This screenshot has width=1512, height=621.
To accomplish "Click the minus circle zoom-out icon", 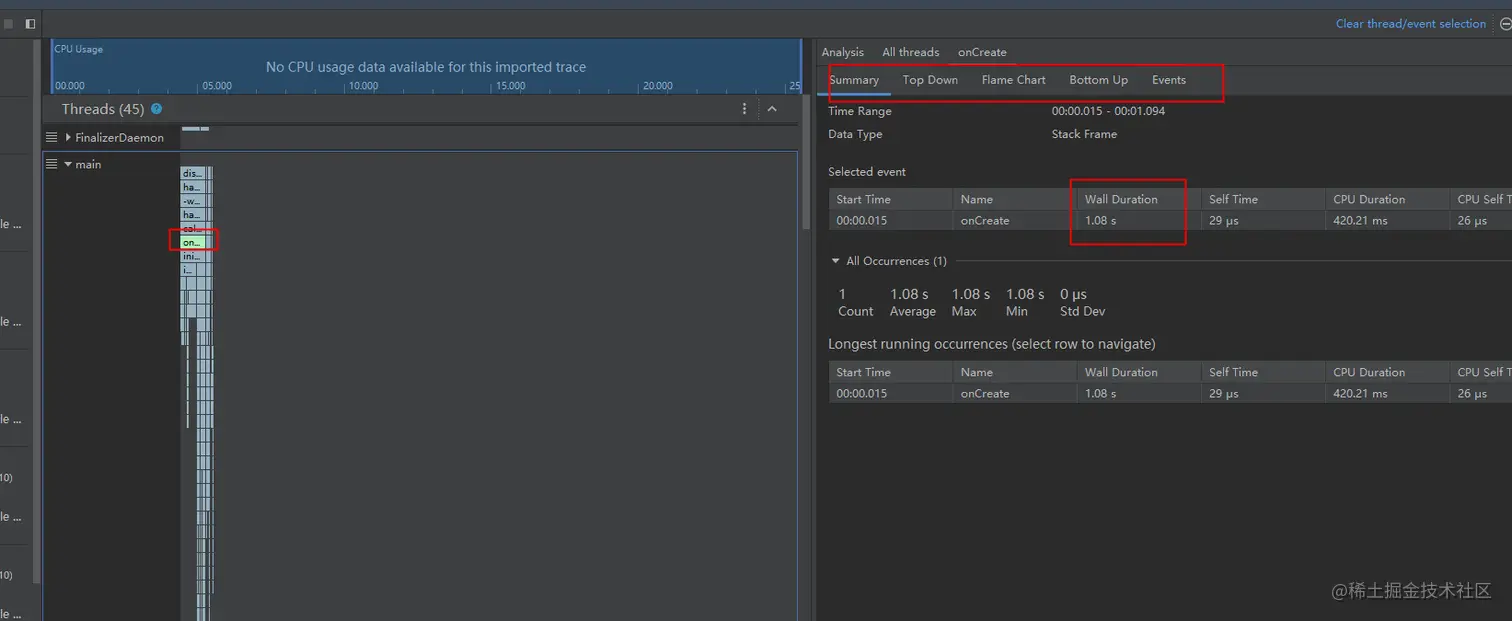I will 1506,24.
